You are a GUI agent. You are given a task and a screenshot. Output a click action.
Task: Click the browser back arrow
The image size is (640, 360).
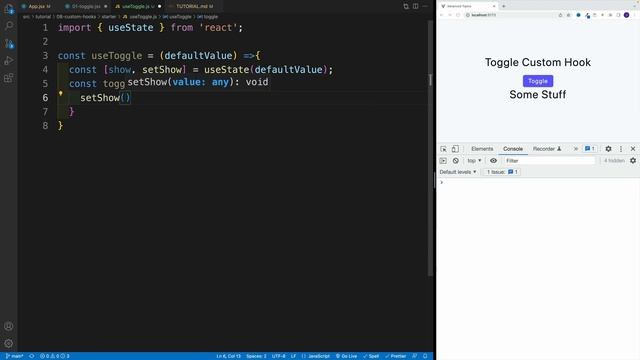442,15
